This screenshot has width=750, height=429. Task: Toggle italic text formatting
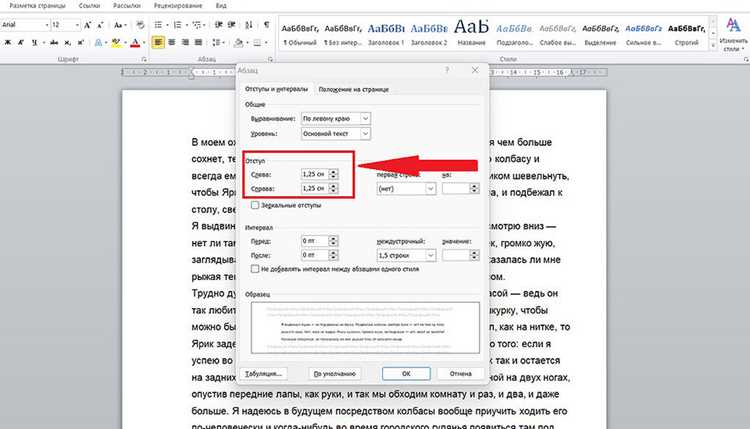pos(21,43)
